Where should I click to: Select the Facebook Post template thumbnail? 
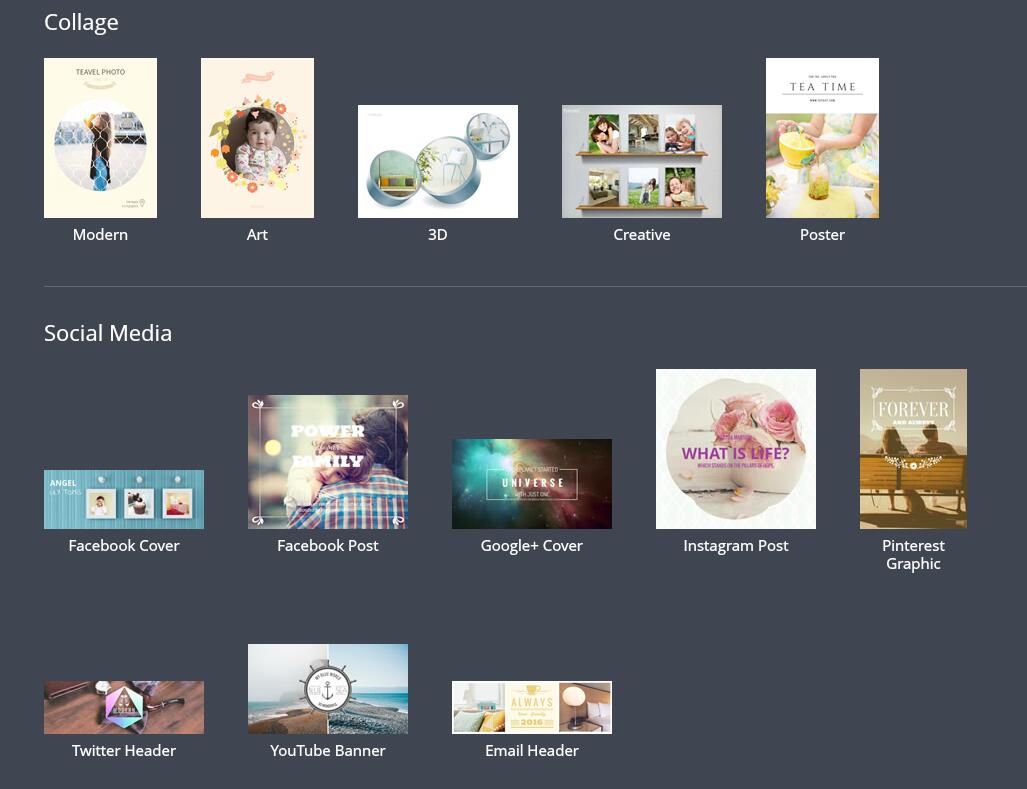328,462
